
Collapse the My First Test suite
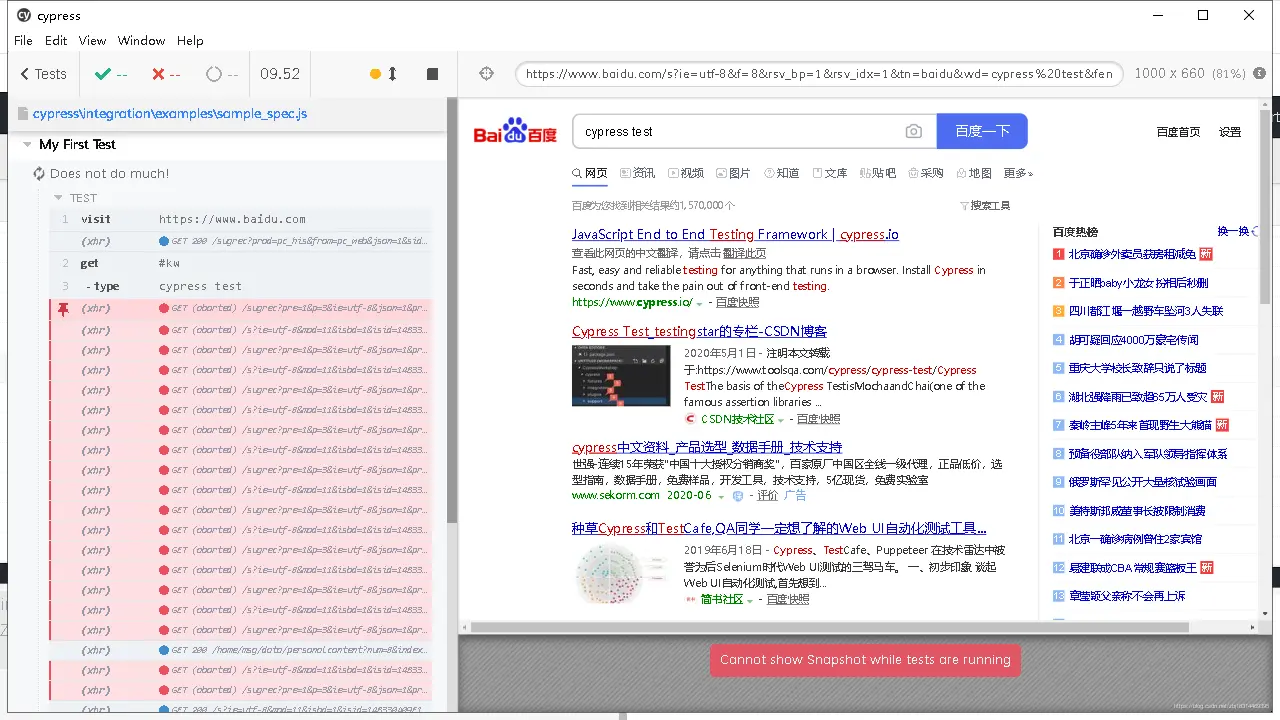click(26, 144)
